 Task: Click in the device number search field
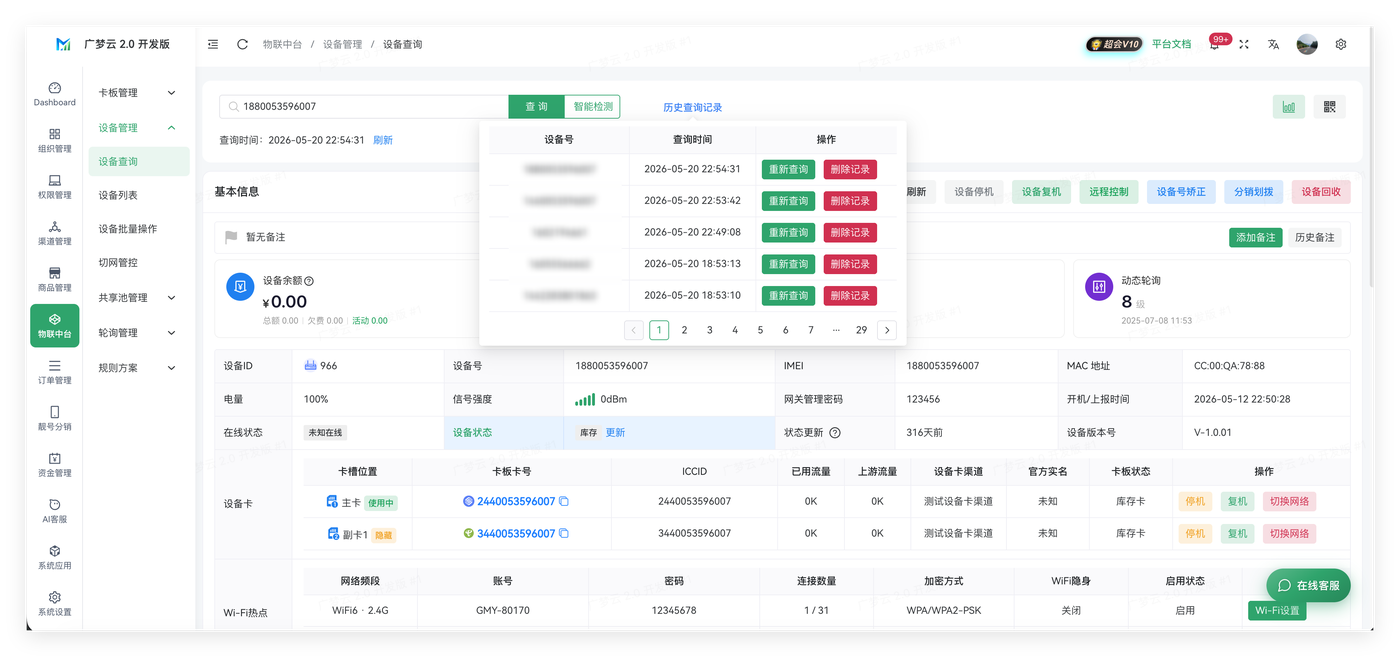click(x=364, y=107)
